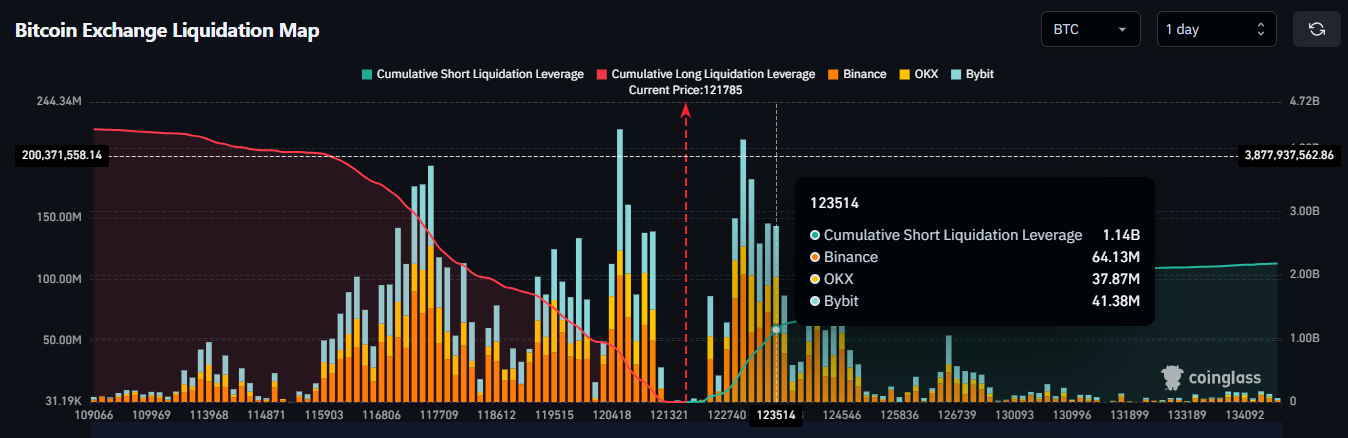This screenshot has height=438, width=1348.
Task: Click the coinglass watermark logo
Action: tap(1210, 378)
